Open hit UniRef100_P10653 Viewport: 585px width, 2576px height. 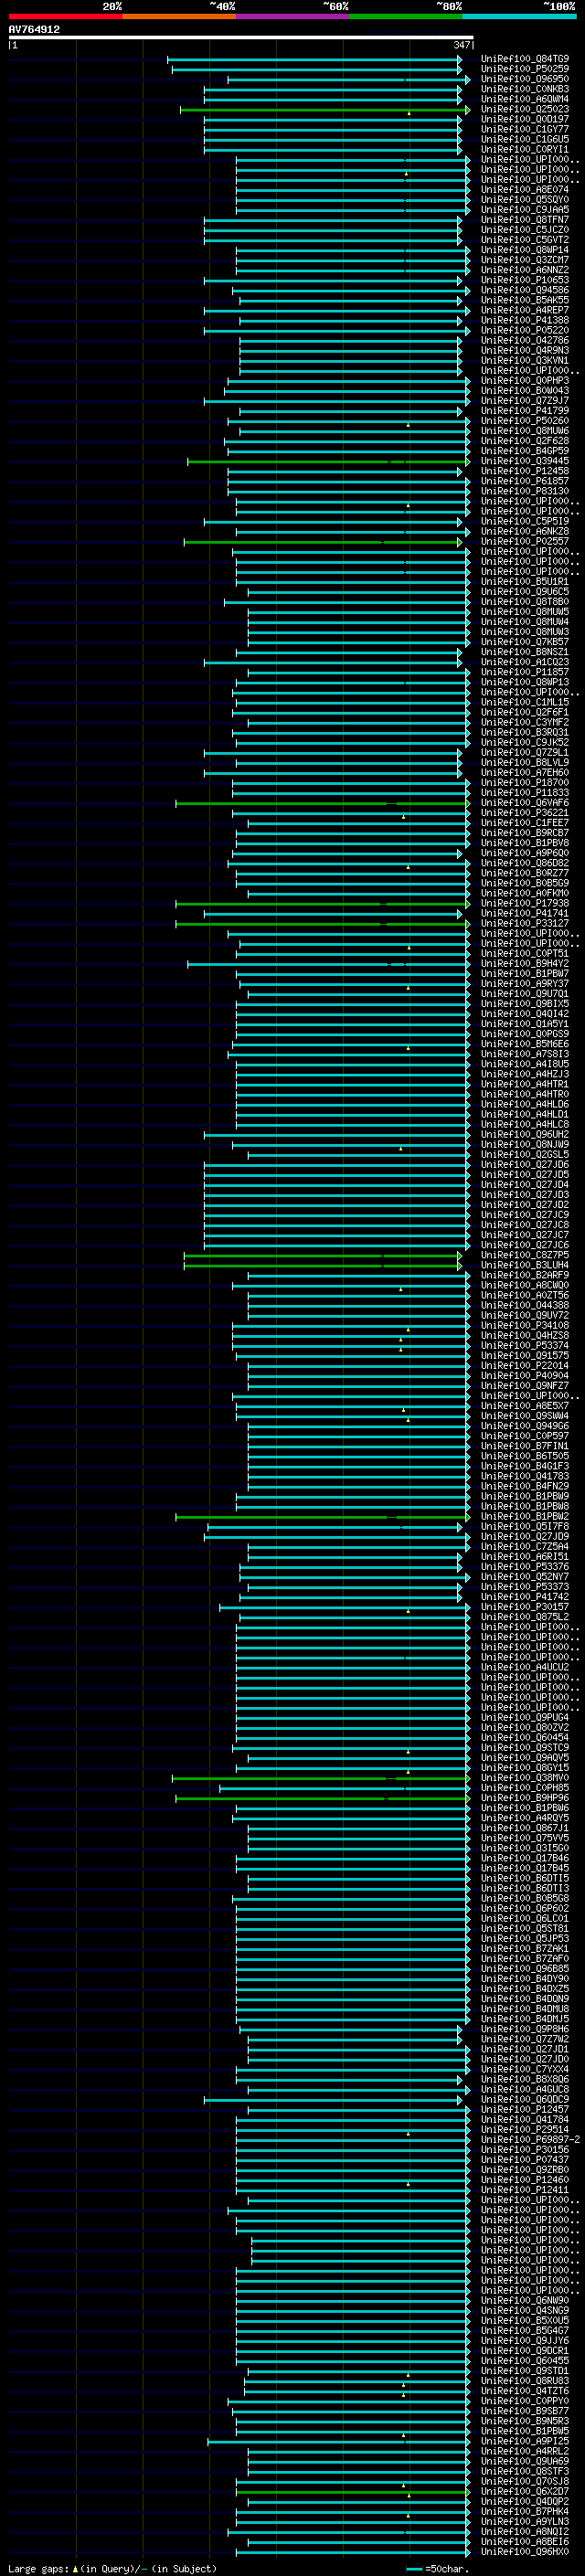(525, 280)
